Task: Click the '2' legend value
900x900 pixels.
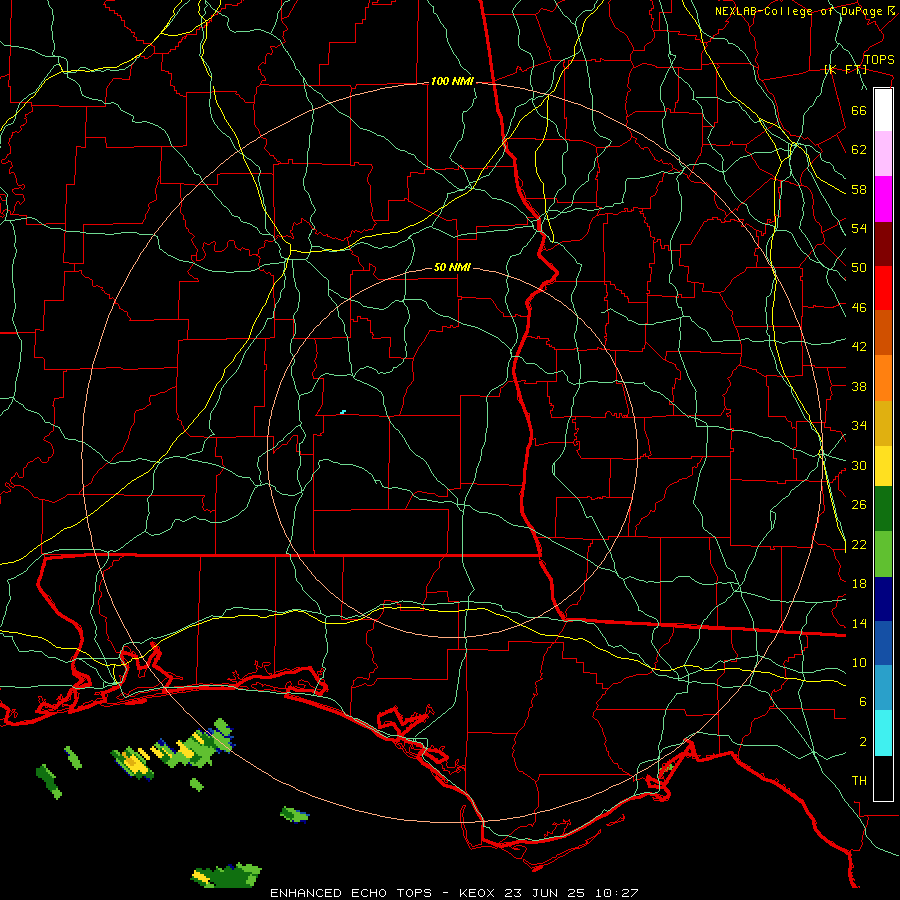Action: (x=863, y=742)
